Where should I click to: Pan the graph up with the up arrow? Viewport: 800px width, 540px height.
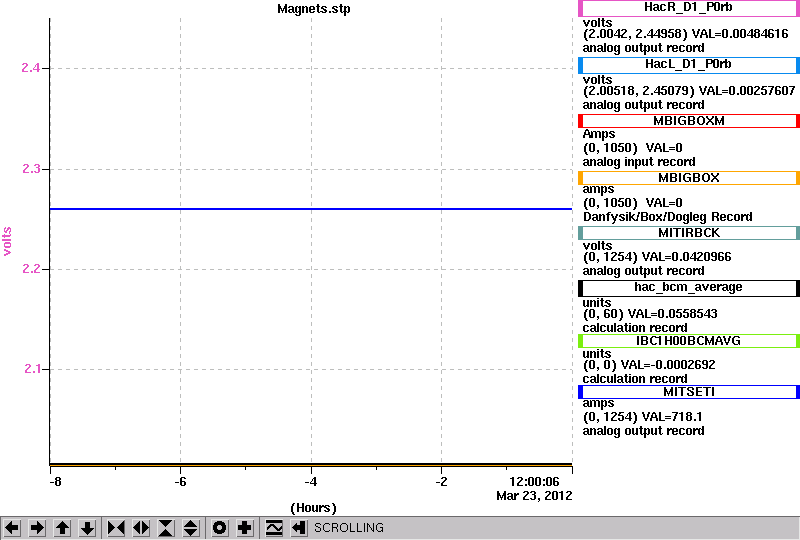pyautogui.click(x=62, y=528)
